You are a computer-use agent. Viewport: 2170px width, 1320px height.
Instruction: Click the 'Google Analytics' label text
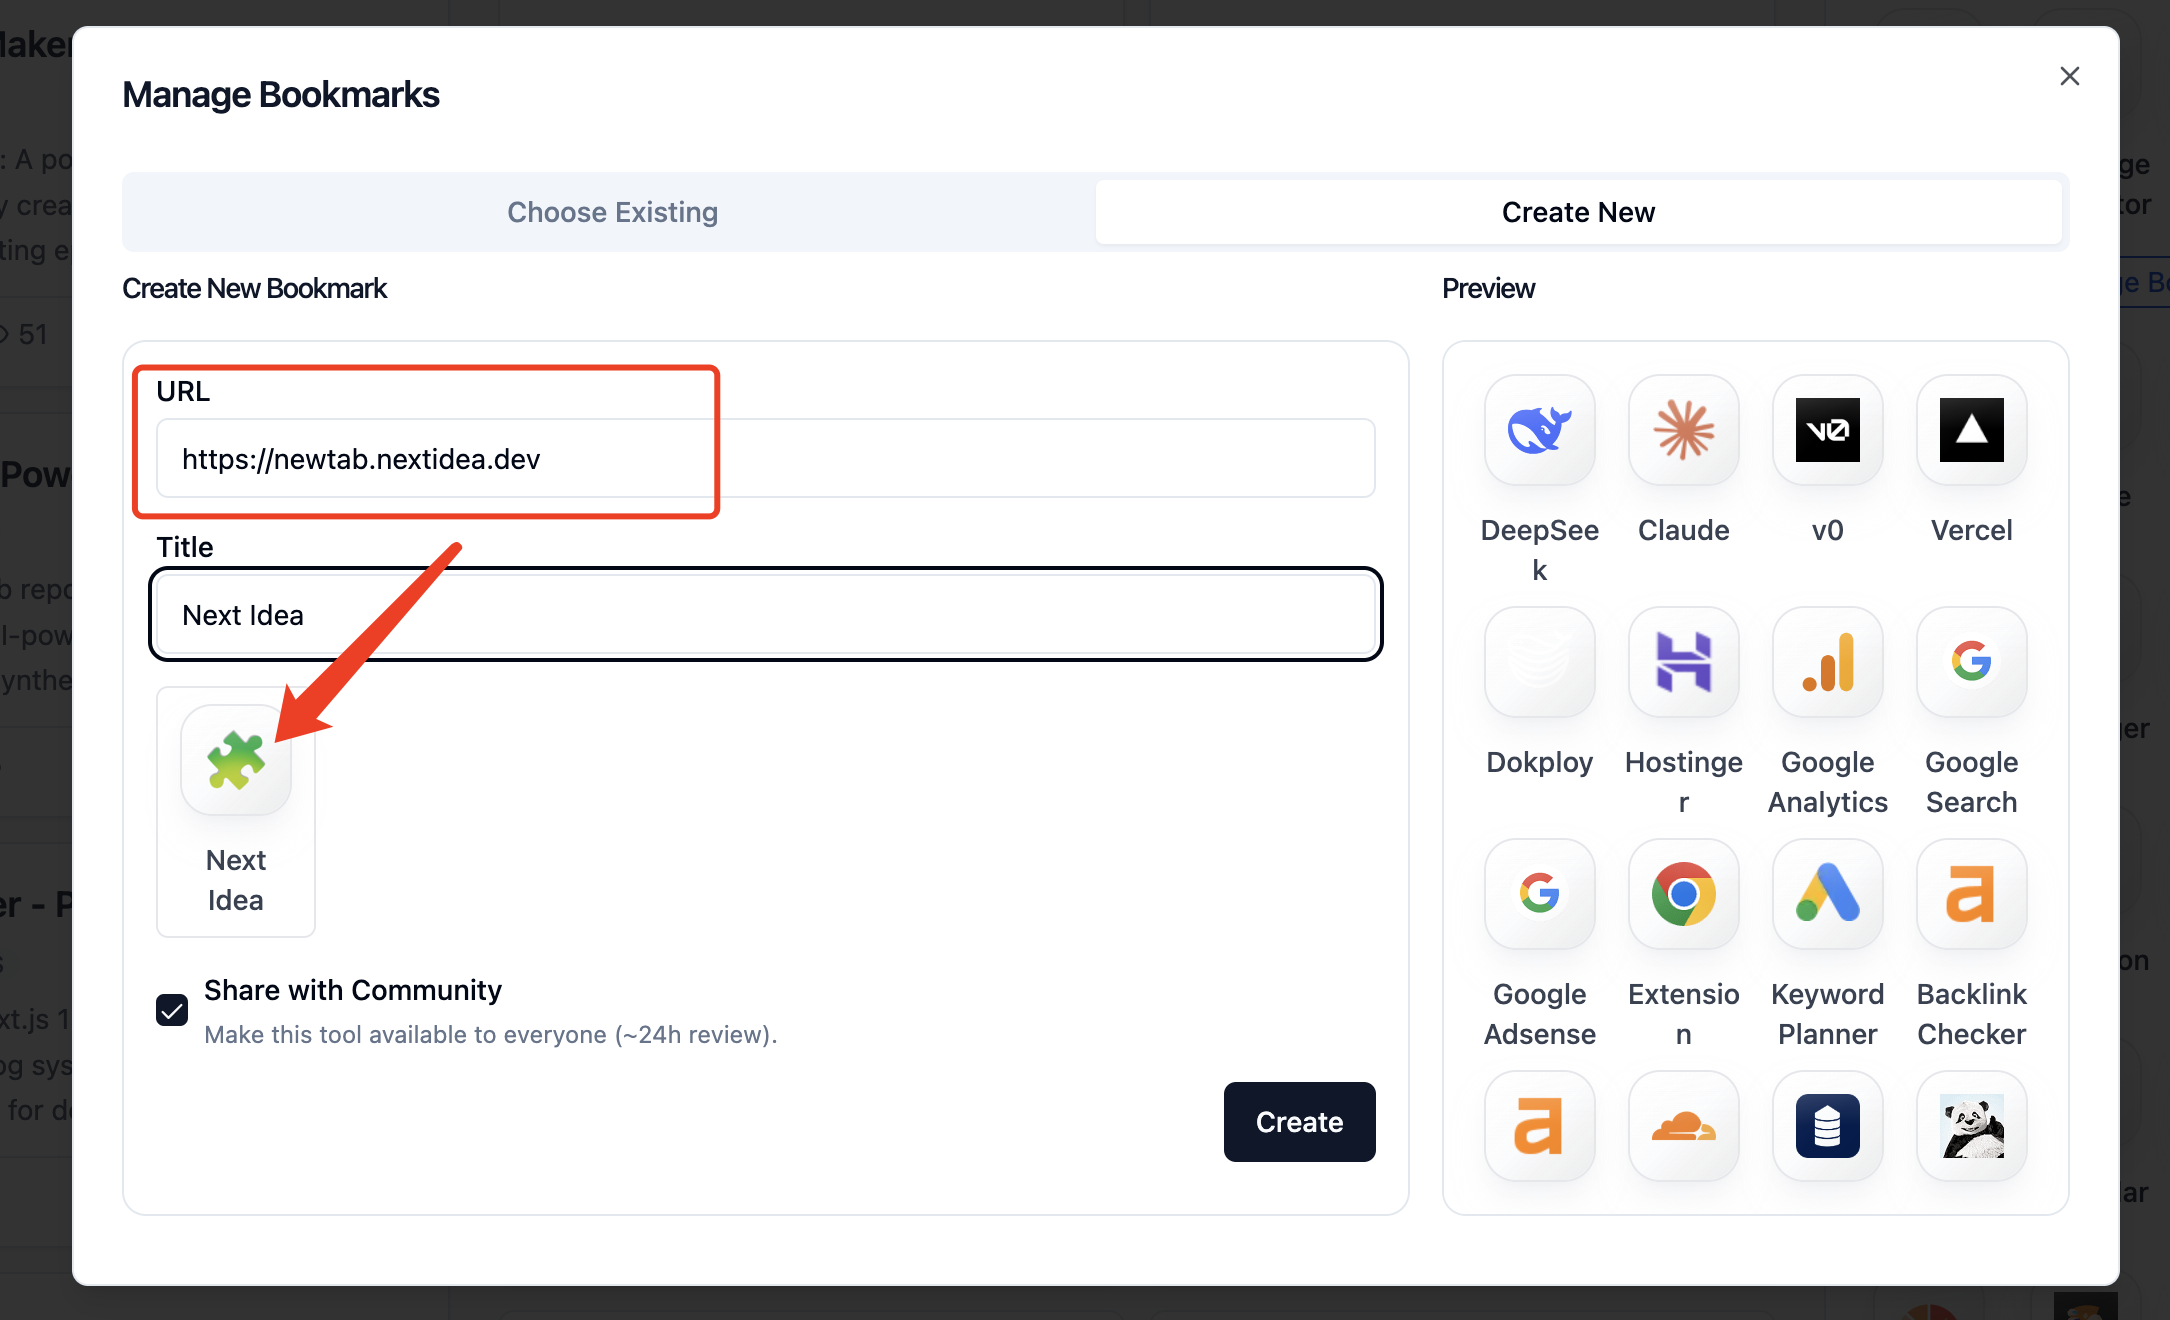pyautogui.click(x=1827, y=782)
